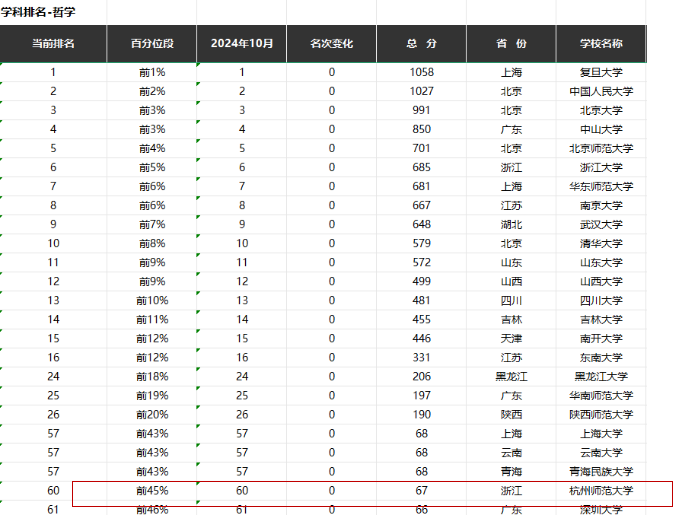Click the 名次变化 column header

pos(331,43)
